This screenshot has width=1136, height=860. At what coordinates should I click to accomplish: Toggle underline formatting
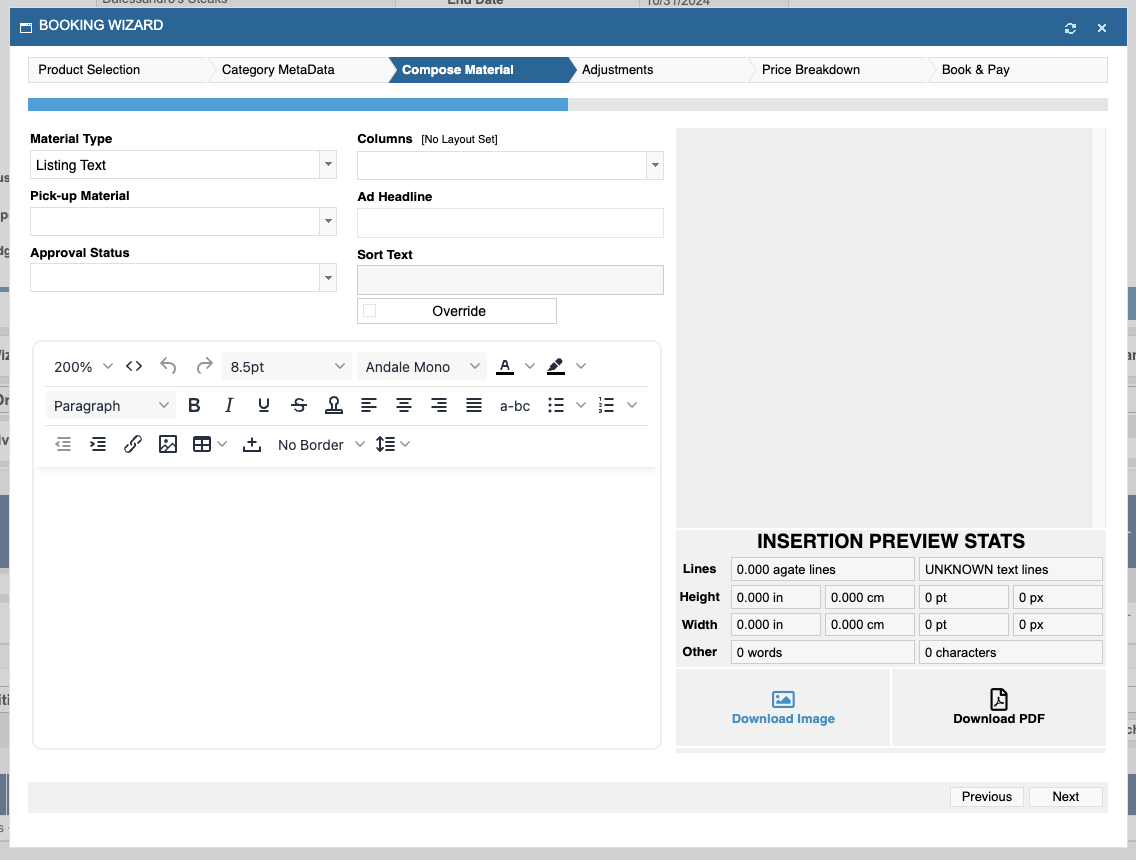point(264,405)
